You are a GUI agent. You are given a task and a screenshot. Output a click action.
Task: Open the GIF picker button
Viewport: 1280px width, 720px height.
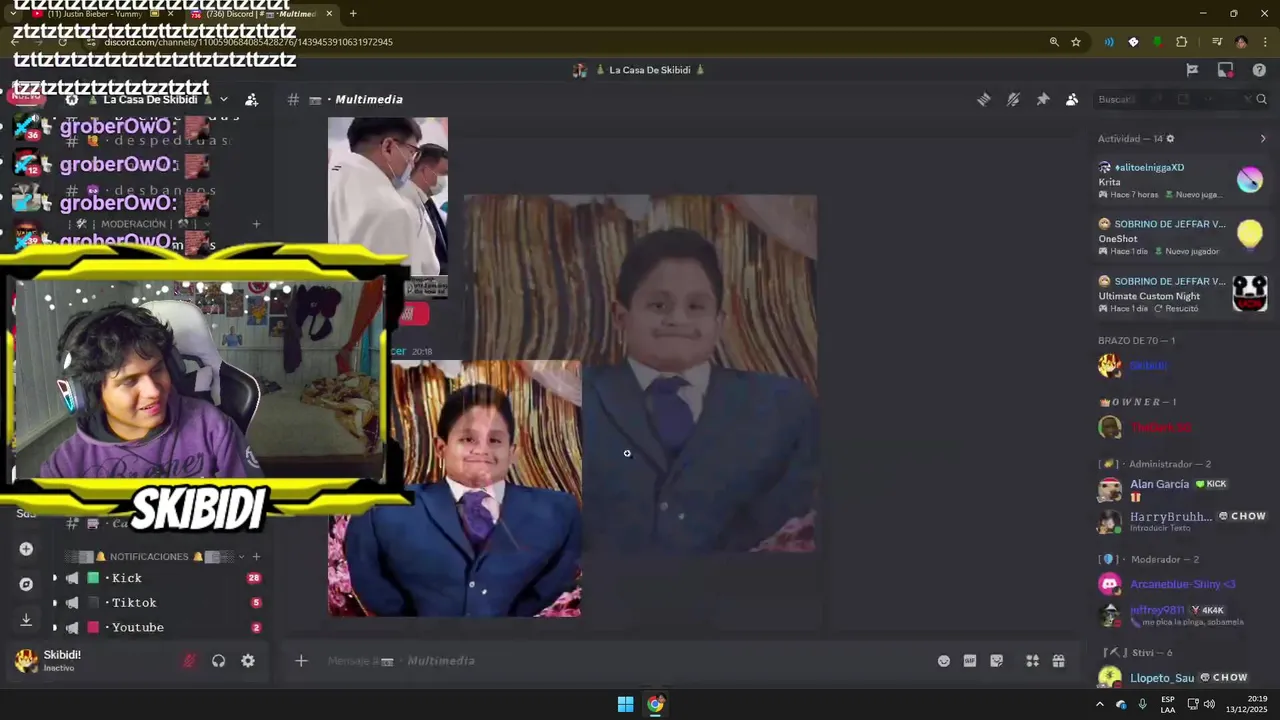click(970, 661)
